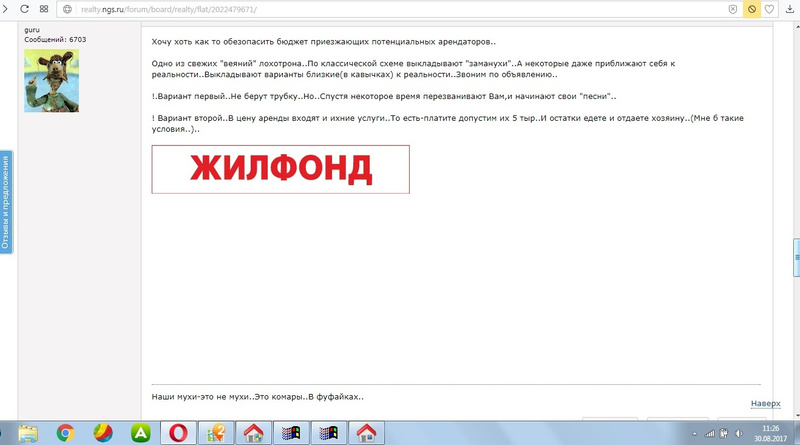Click the 'Сообщений: 6703' counter
The image size is (800, 445).
(55, 39)
